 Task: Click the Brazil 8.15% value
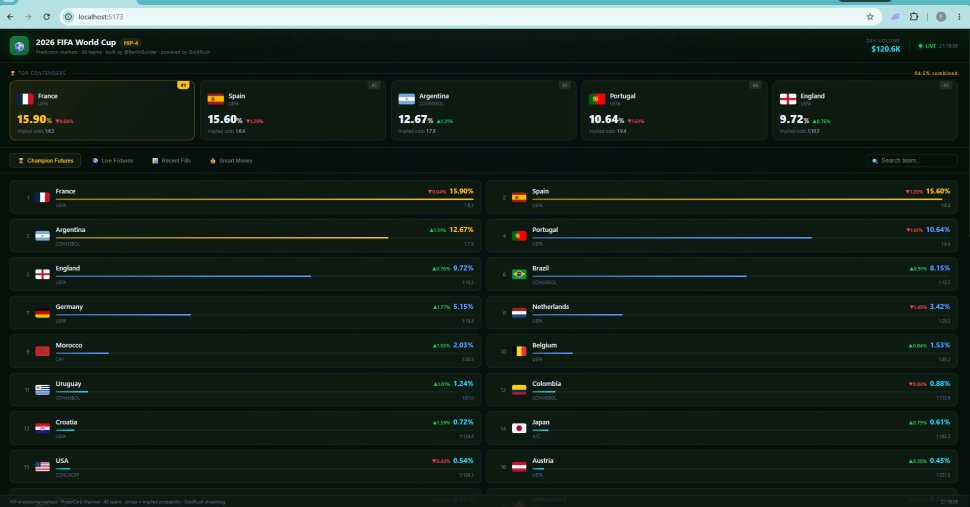[940, 268]
